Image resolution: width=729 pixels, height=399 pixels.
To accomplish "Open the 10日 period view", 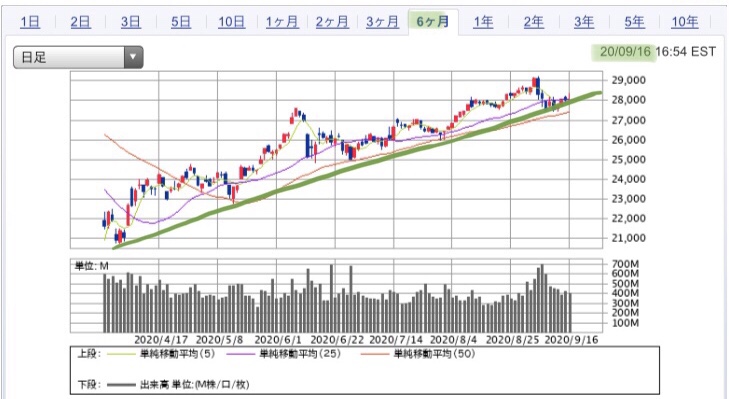I will (x=232, y=21).
